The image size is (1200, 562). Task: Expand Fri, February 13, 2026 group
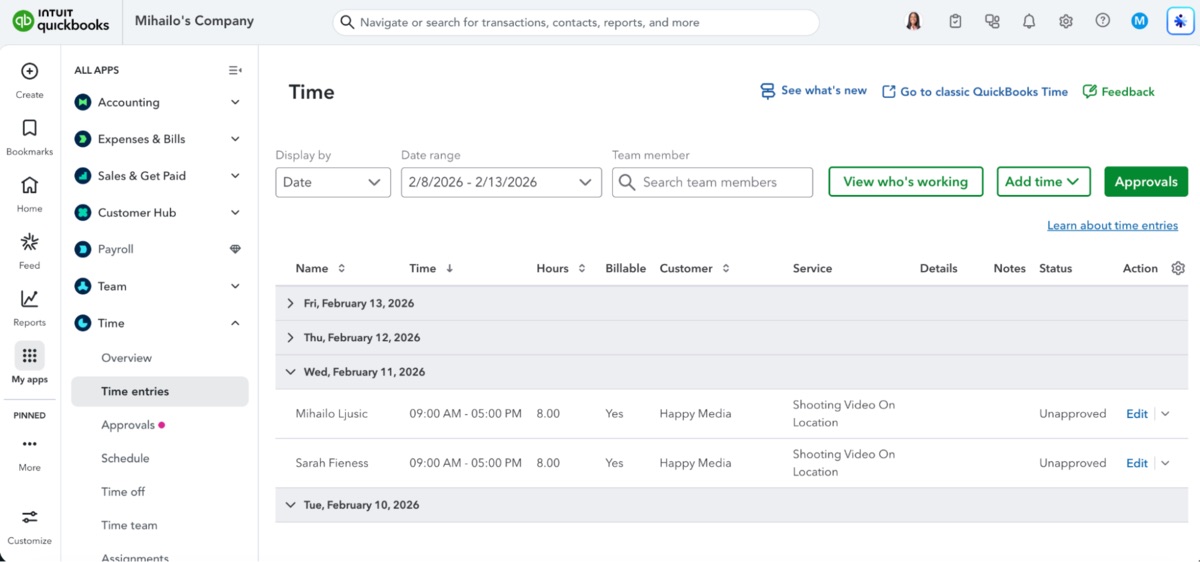point(290,303)
